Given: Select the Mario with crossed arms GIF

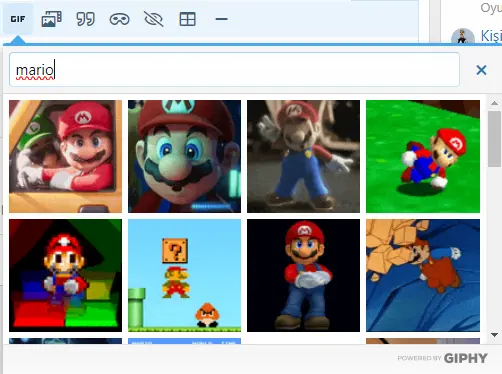Looking at the screenshot, I should click(x=303, y=275).
